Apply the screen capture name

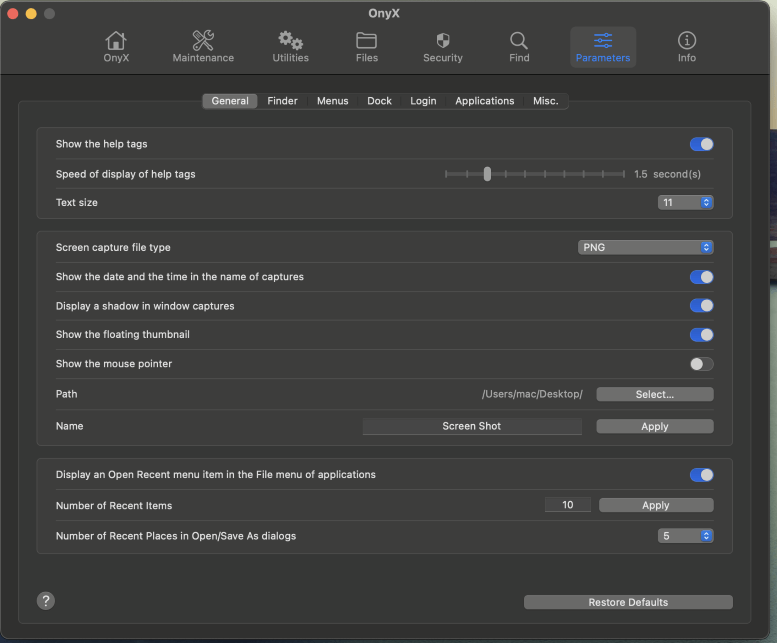[655, 427]
